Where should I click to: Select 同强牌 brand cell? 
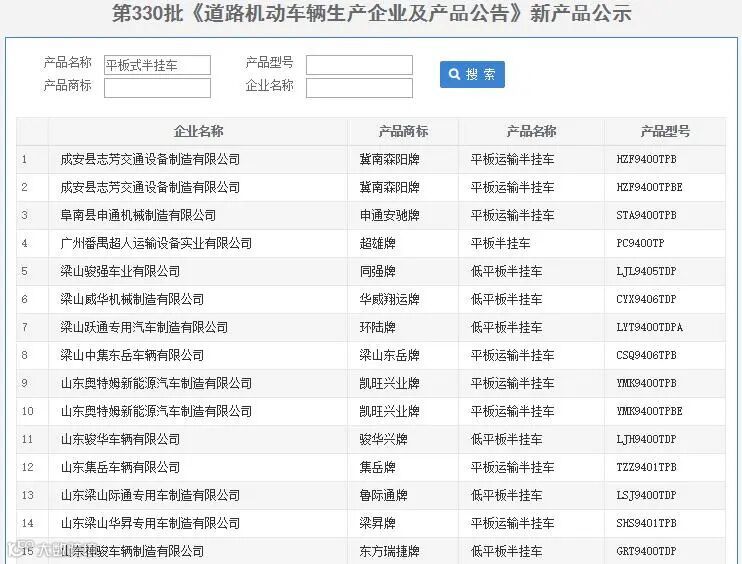403,271
